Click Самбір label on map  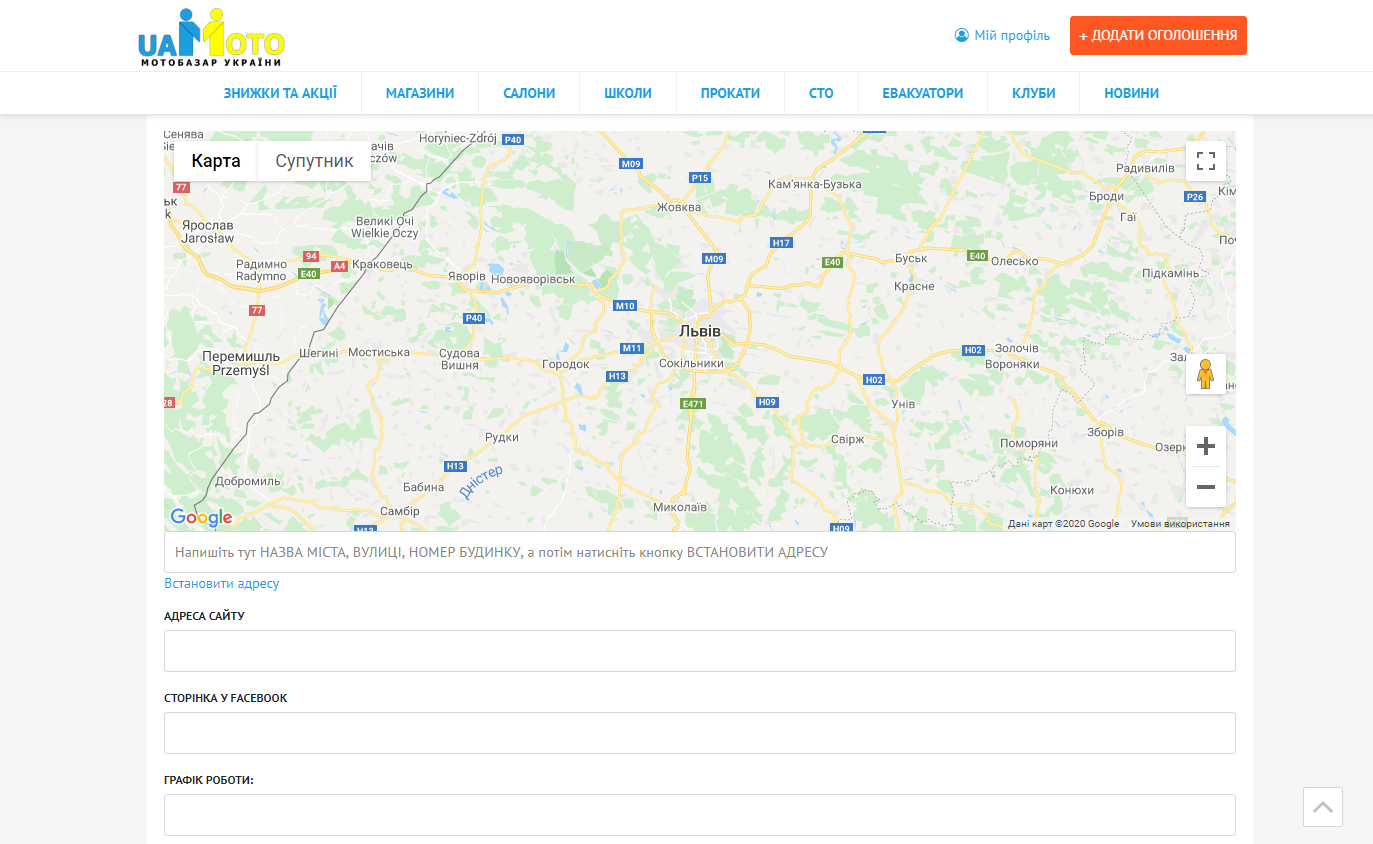(400, 510)
